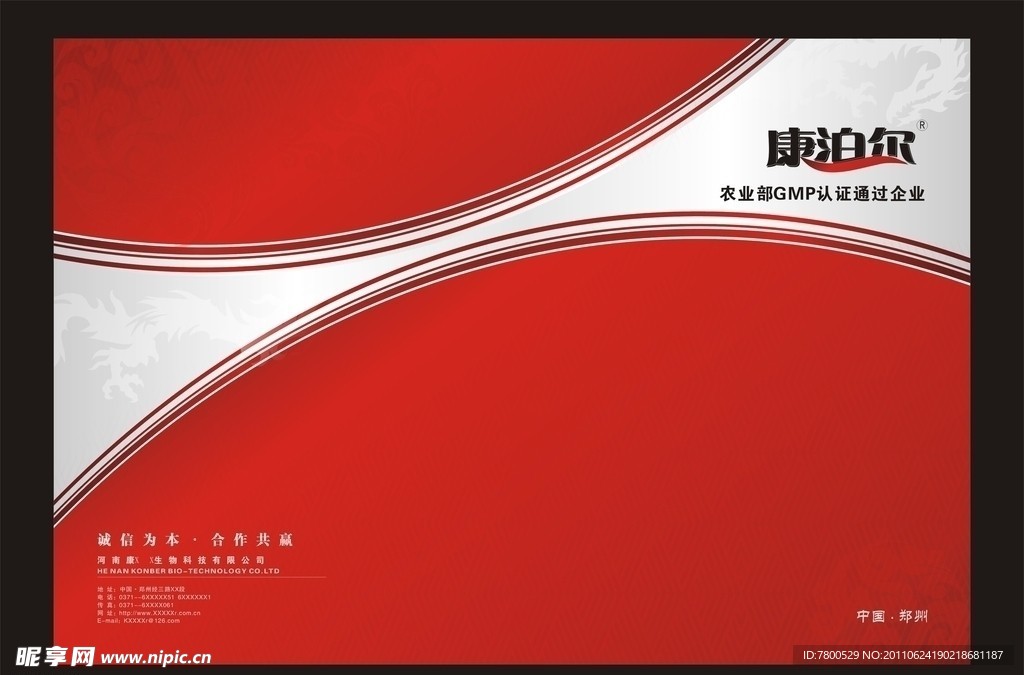The height and width of the screenshot is (675, 1024).
Task: Click the 中国·郑州 text
Action: pos(892,616)
